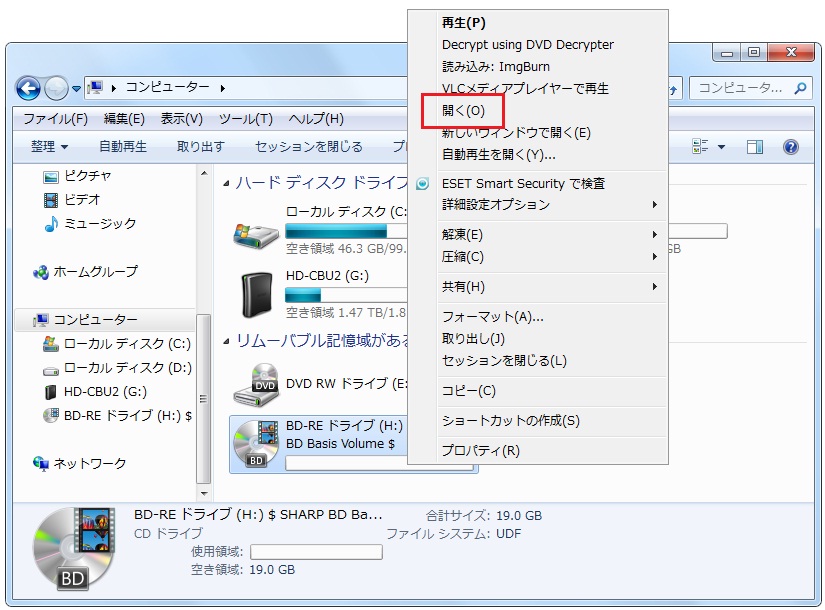
Task: Click the 自動再生 toolbar button
Action: [x=123, y=146]
